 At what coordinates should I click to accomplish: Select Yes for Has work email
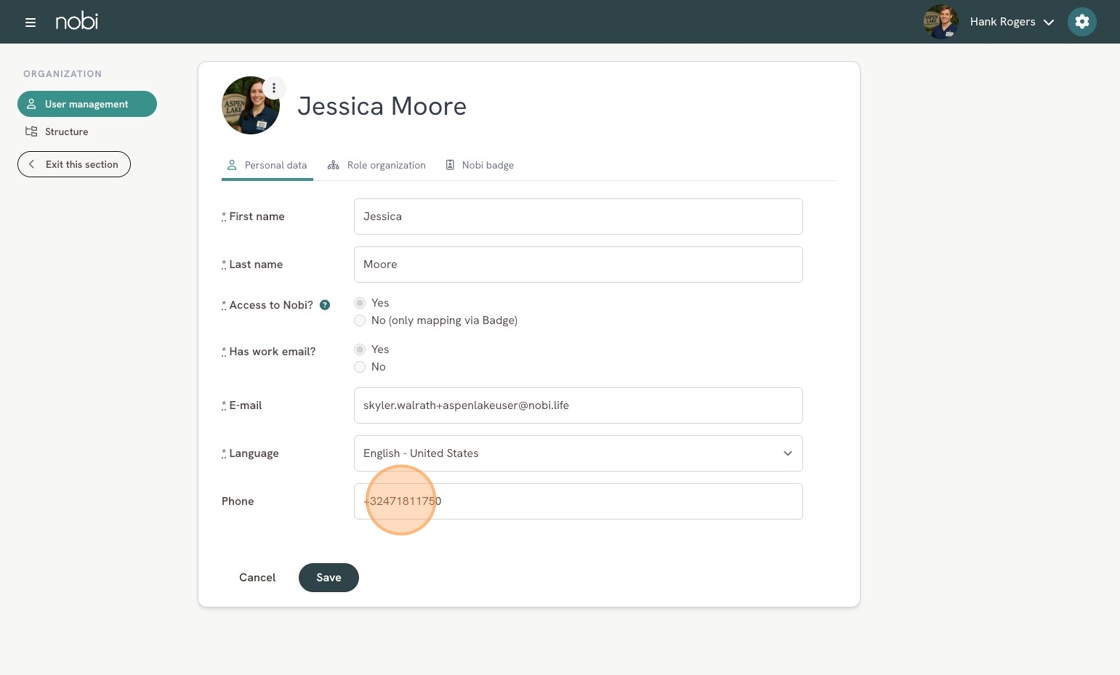point(360,349)
